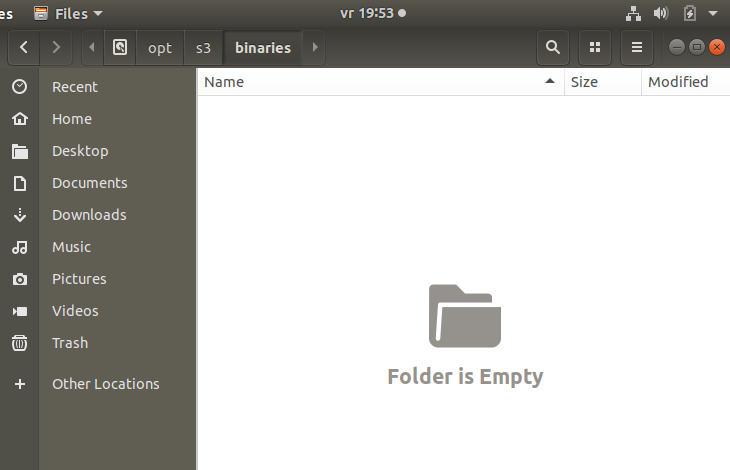
Task: Click the root disk icon in path bar
Action: point(120,47)
